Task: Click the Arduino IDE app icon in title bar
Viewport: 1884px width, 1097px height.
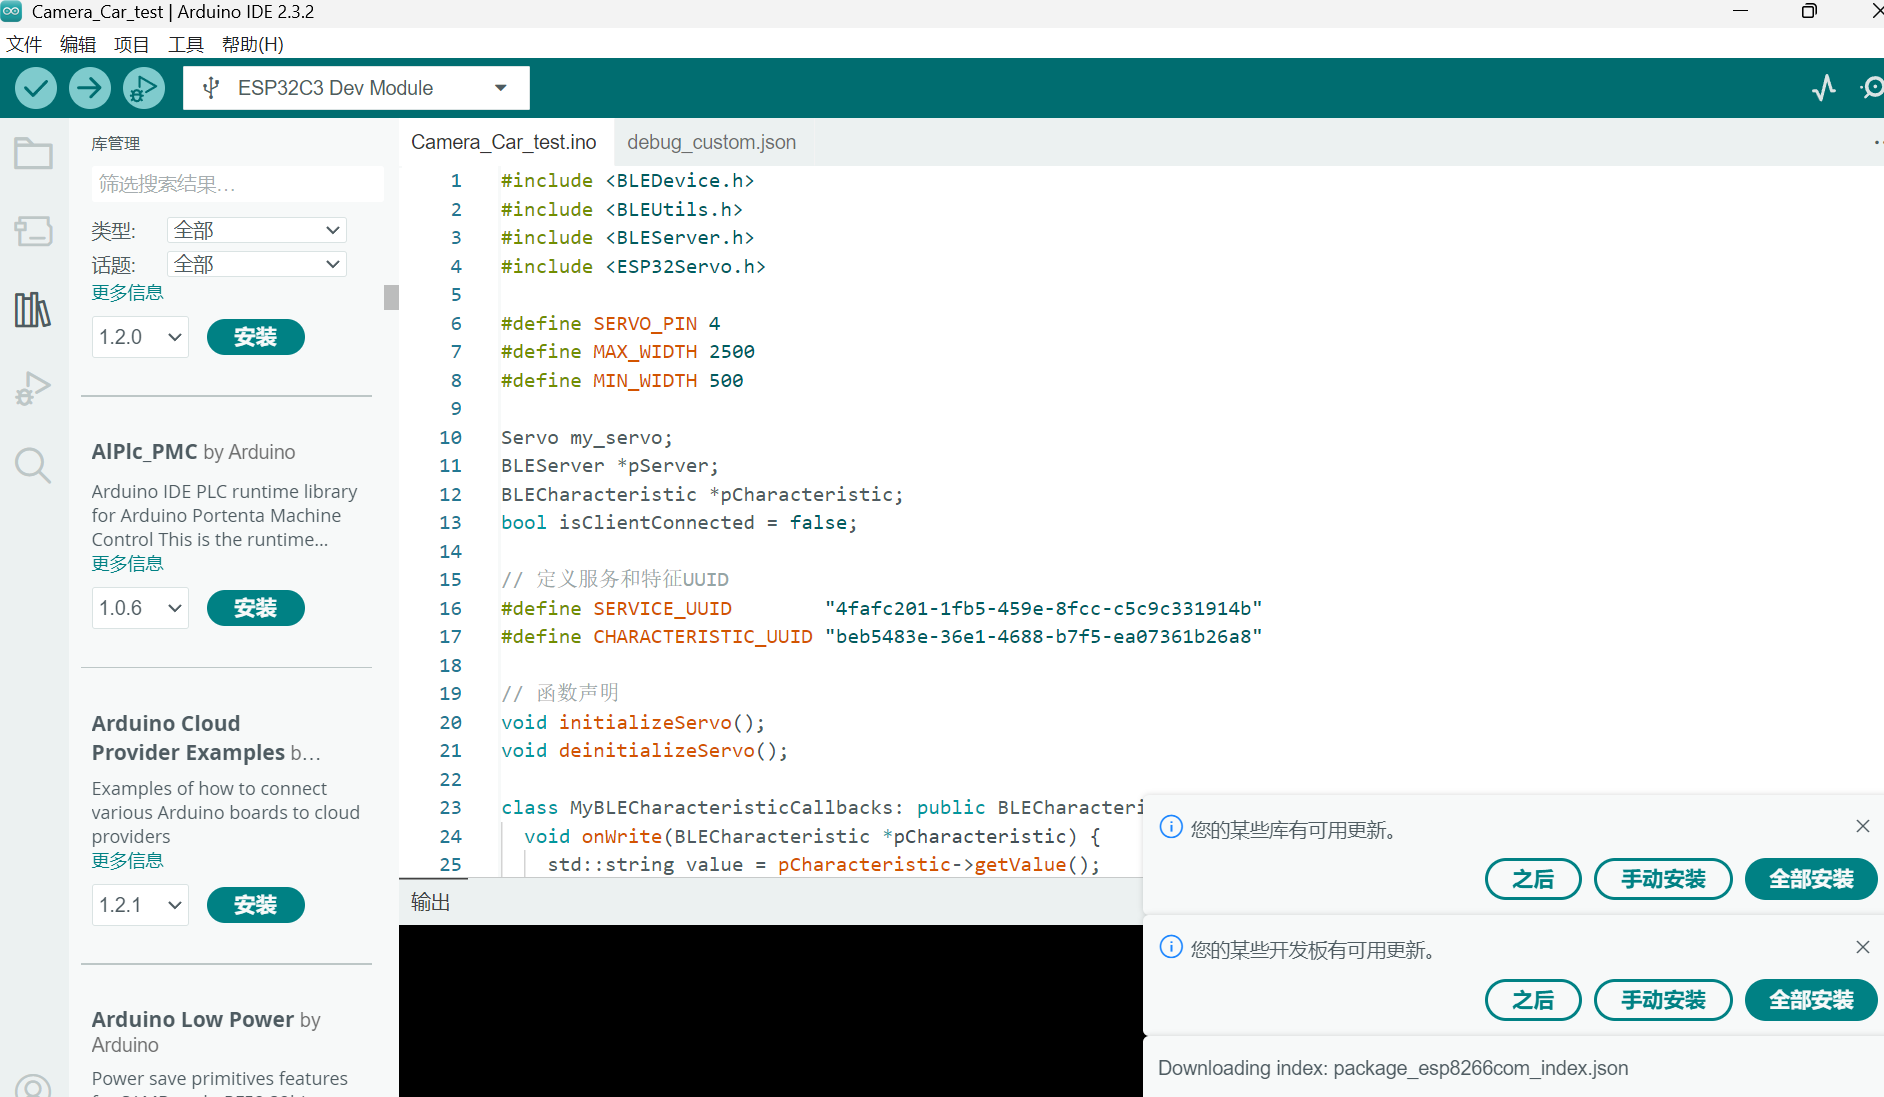Action: pos(11,12)
